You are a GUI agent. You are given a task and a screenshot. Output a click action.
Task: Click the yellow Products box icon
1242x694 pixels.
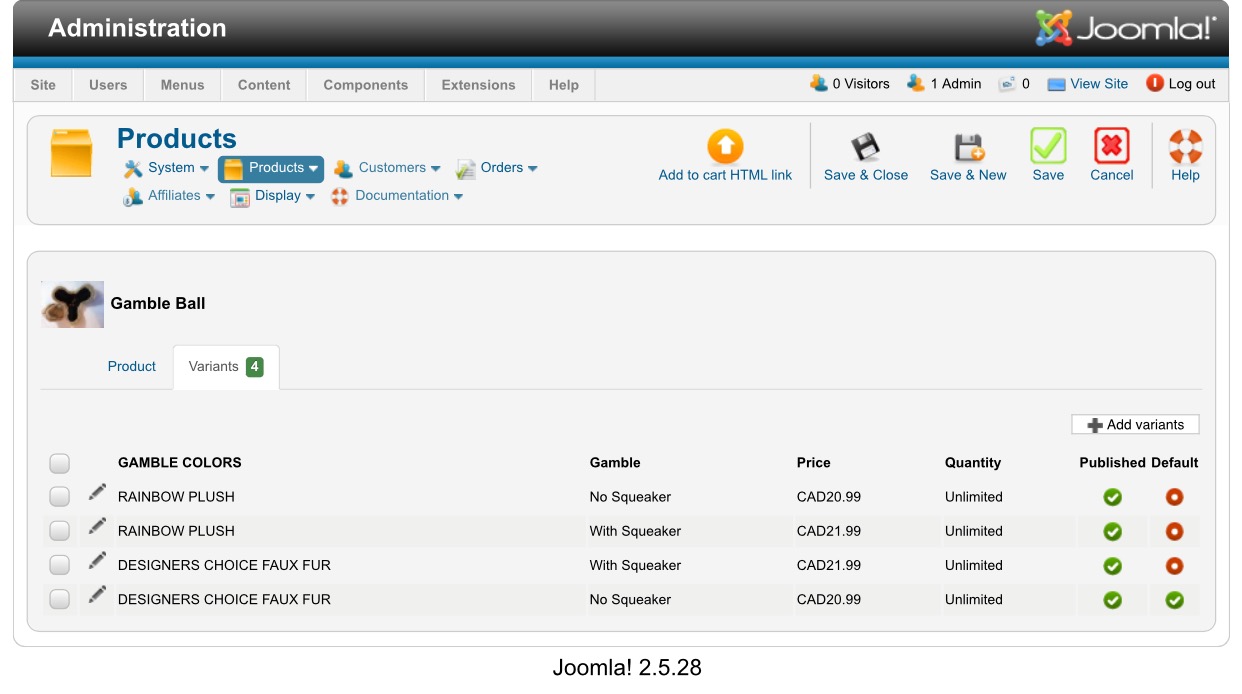71,154
